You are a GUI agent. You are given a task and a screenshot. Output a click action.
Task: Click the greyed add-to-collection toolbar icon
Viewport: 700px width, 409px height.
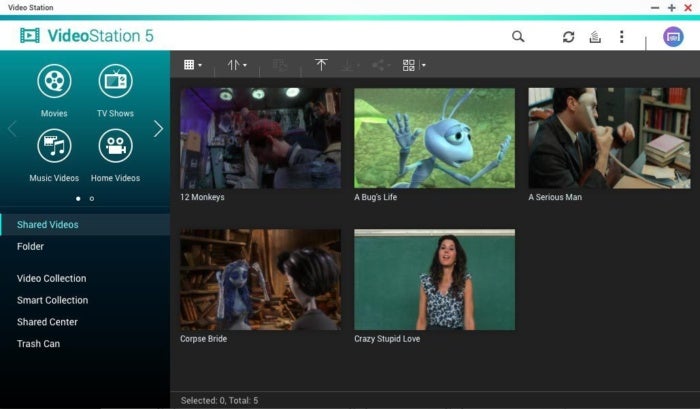click(280, 65)
